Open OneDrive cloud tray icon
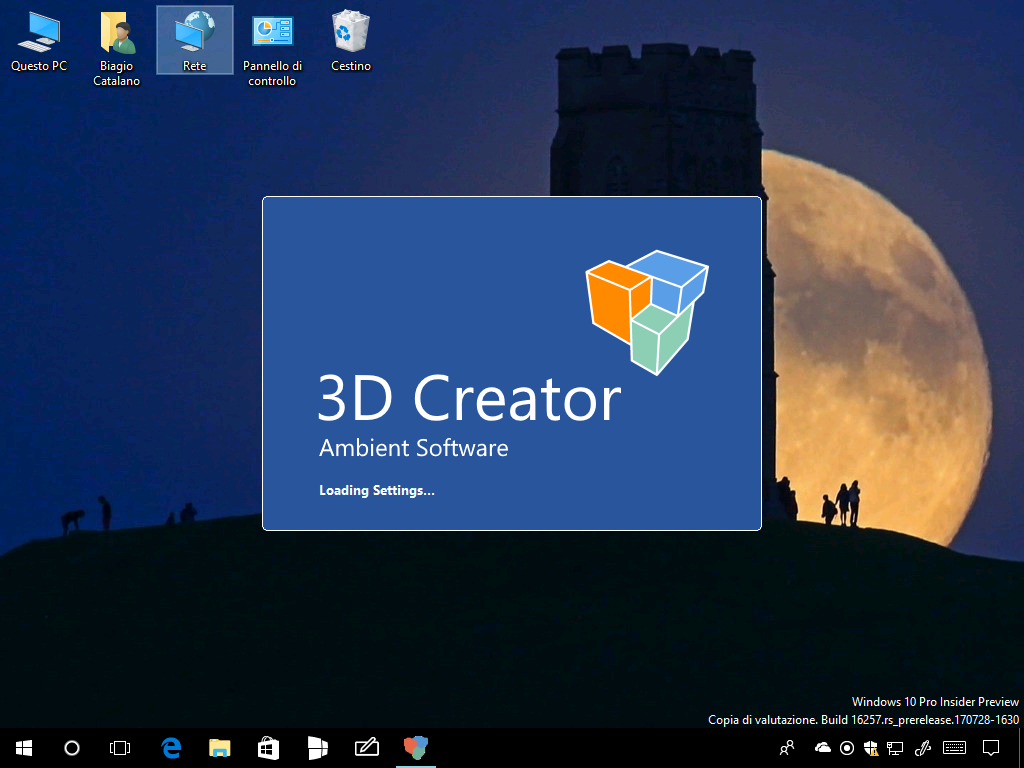Image resolution: width=1024 pixels, height=768 pixels. [823, 748]
